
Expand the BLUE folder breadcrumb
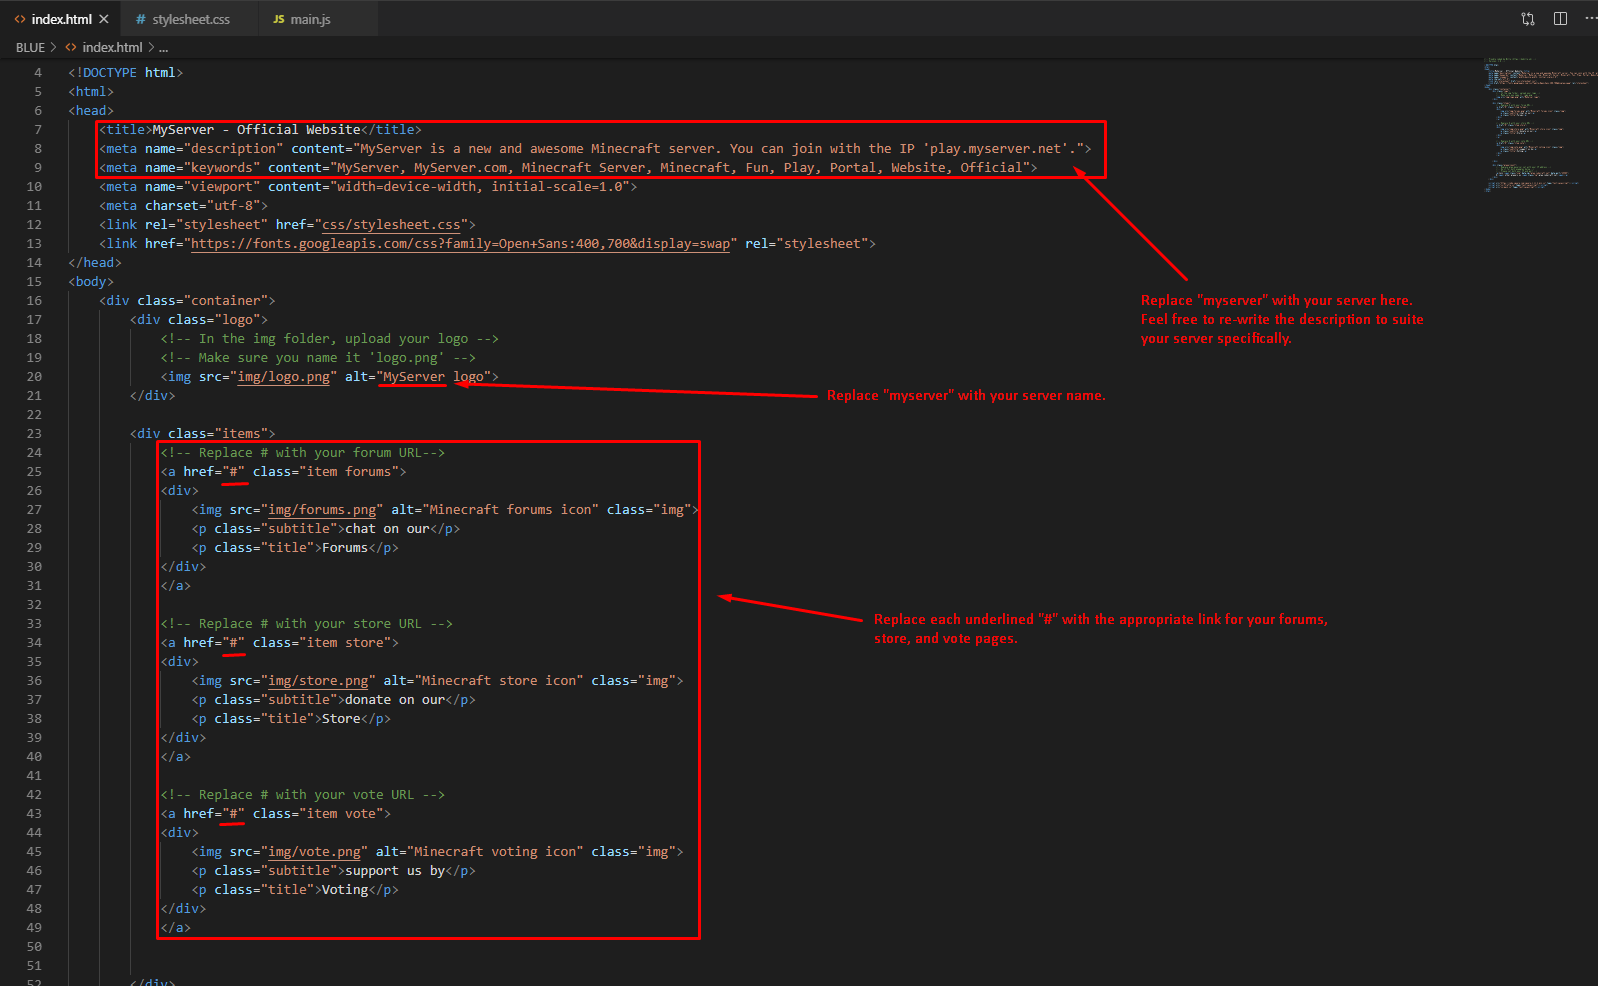30,47
